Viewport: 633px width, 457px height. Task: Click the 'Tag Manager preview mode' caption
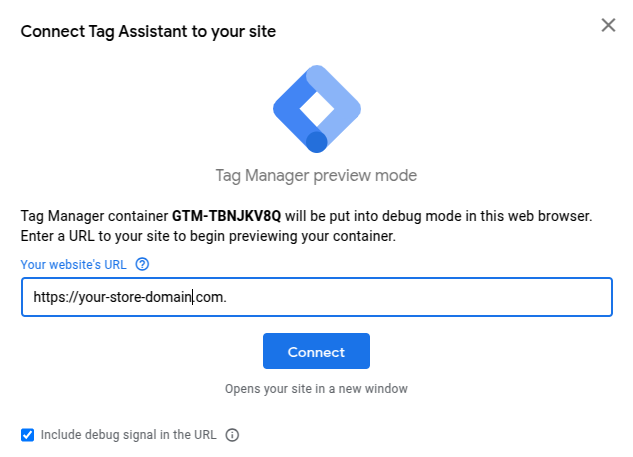click(316, 176)
